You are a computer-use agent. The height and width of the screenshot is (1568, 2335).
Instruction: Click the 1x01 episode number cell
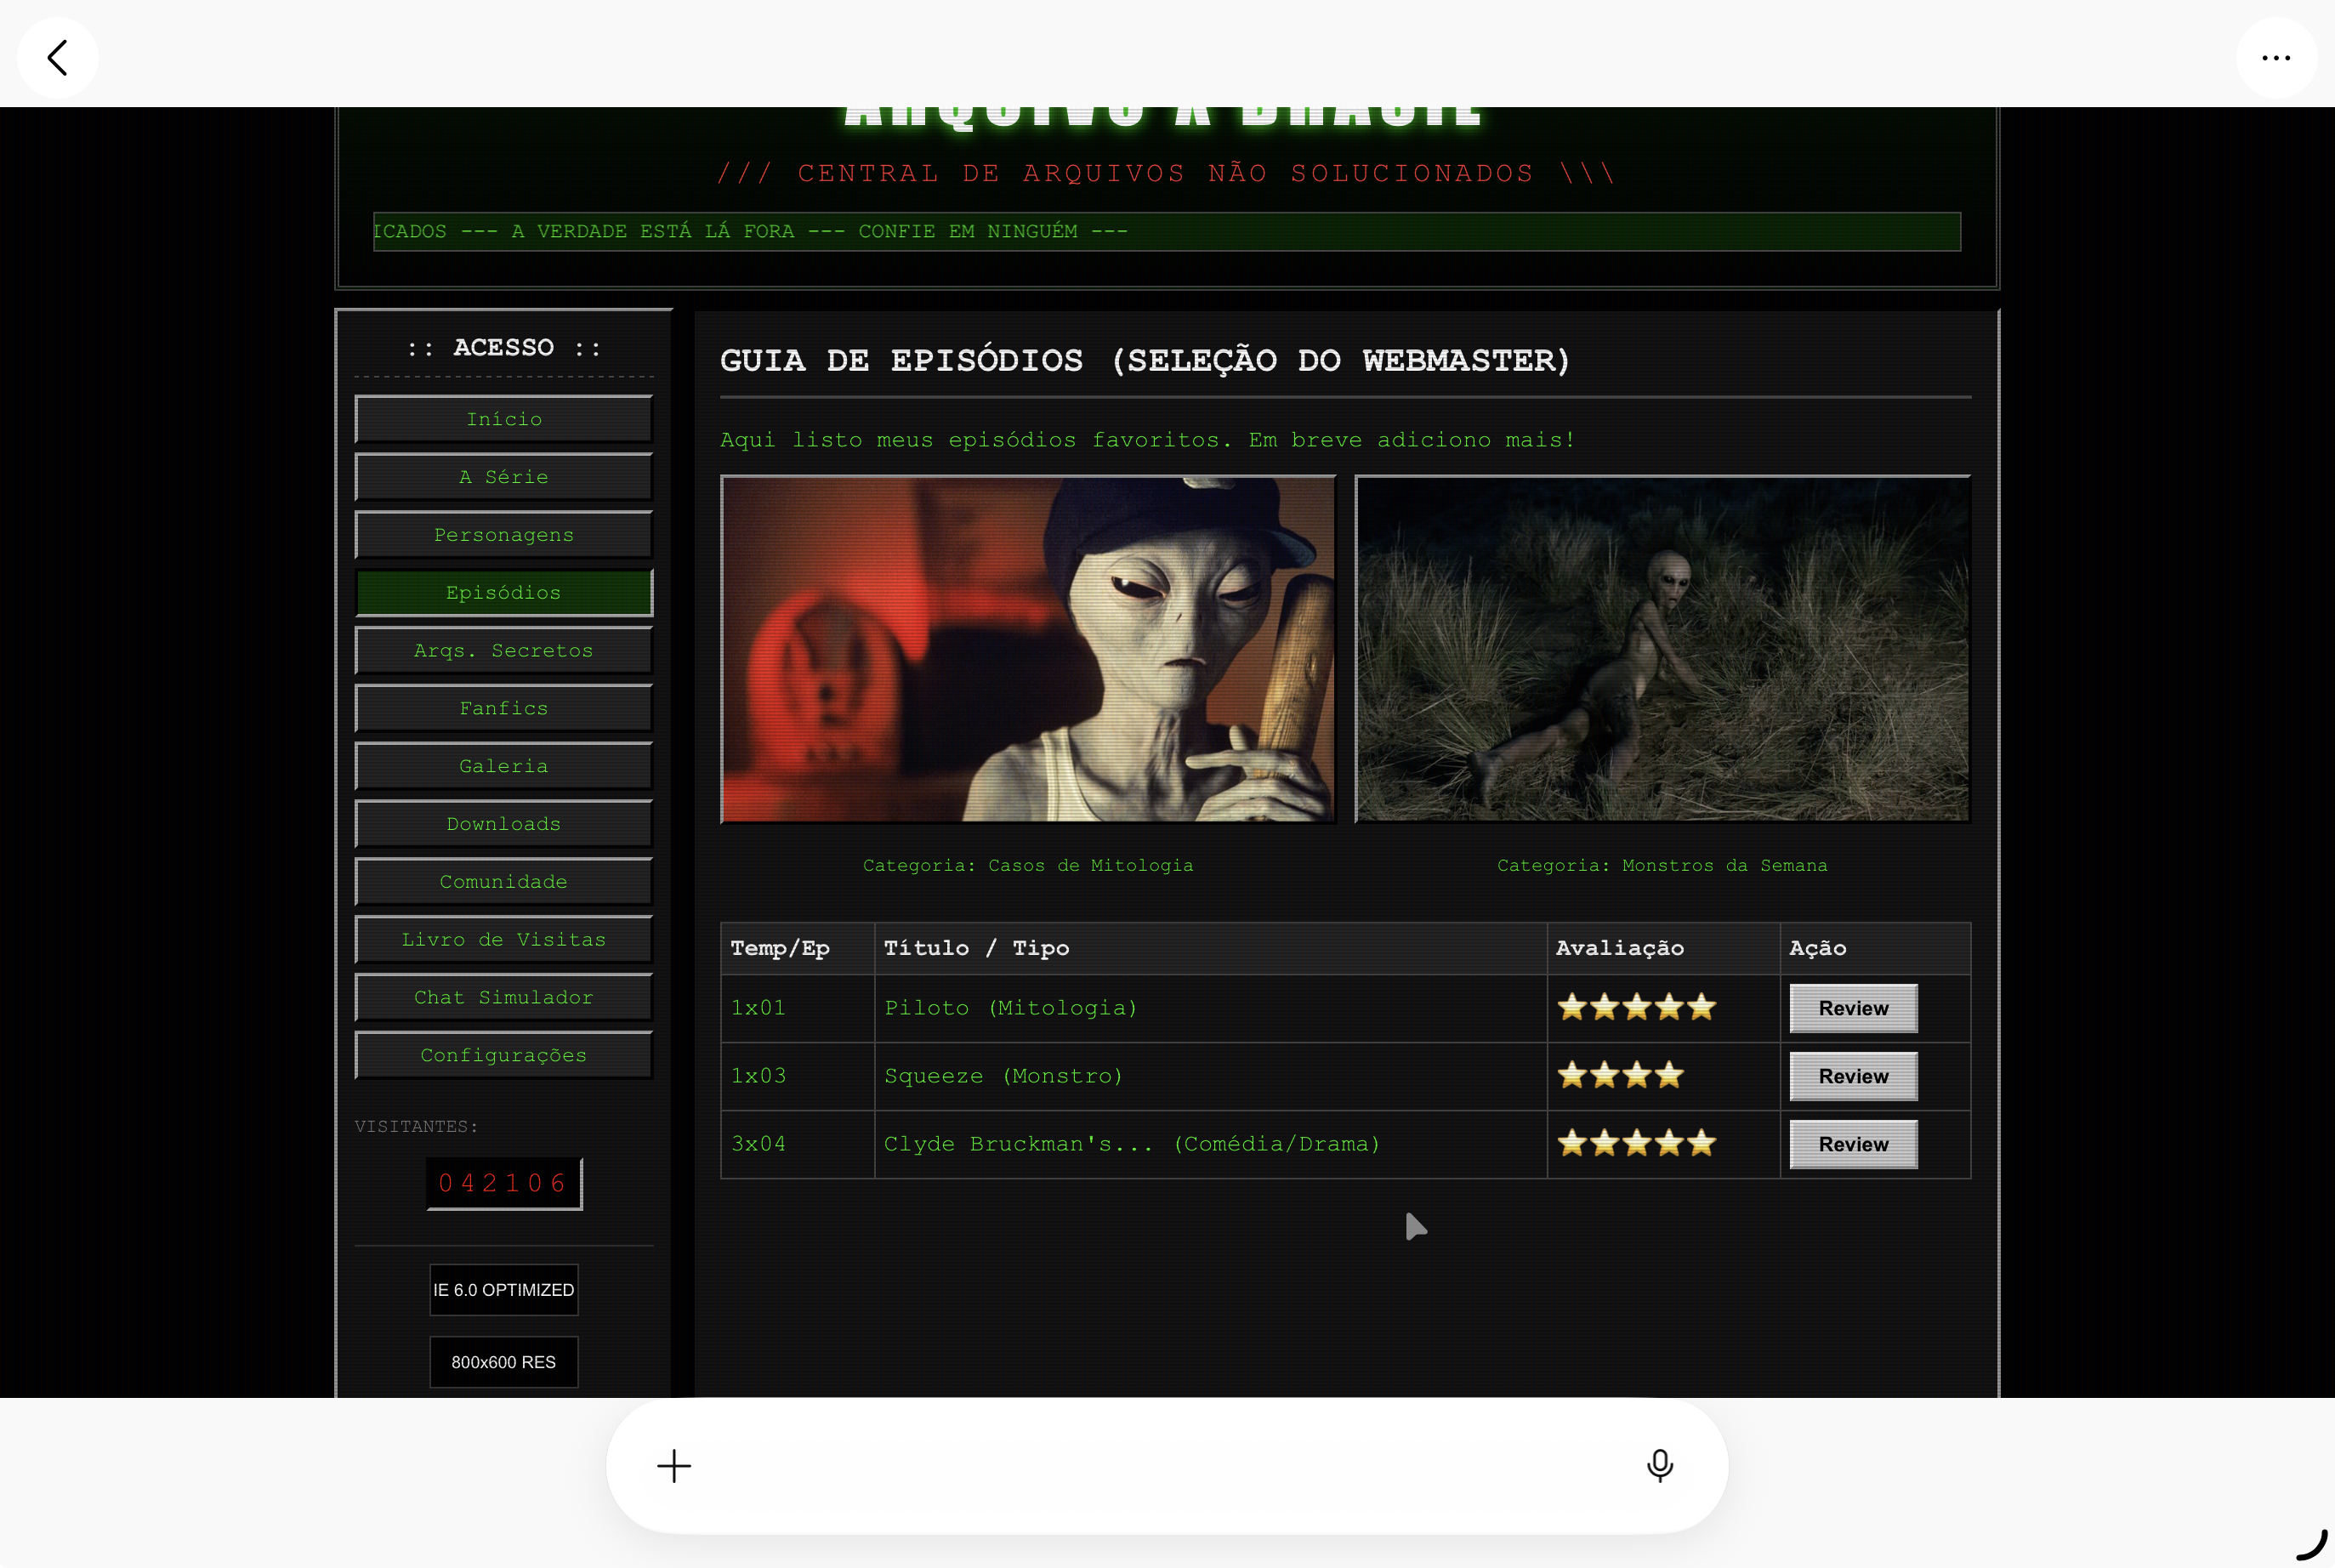[798, 1008]
